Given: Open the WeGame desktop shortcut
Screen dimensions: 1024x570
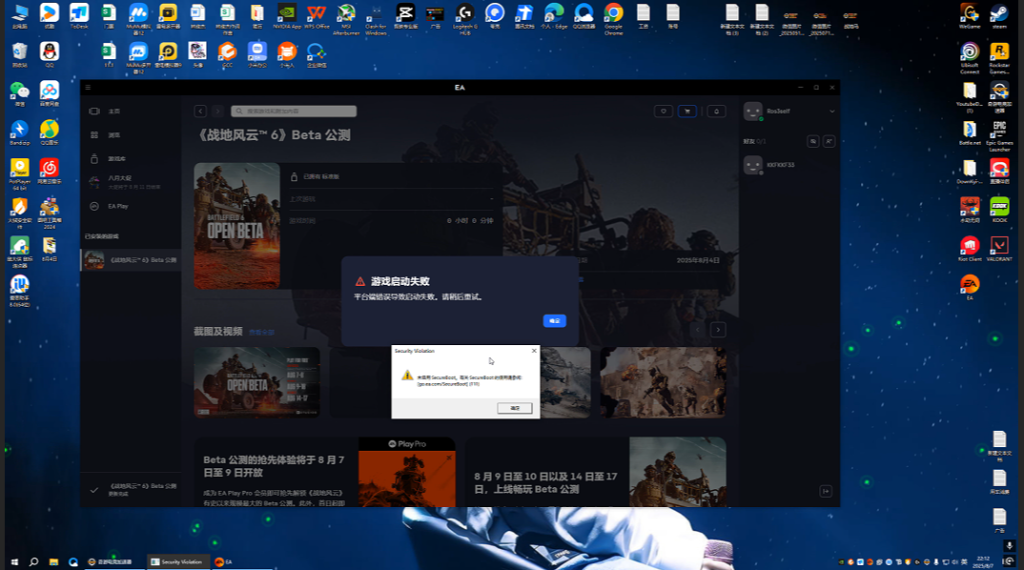Looking at the screenshot, I should click(x=969, y=16).
